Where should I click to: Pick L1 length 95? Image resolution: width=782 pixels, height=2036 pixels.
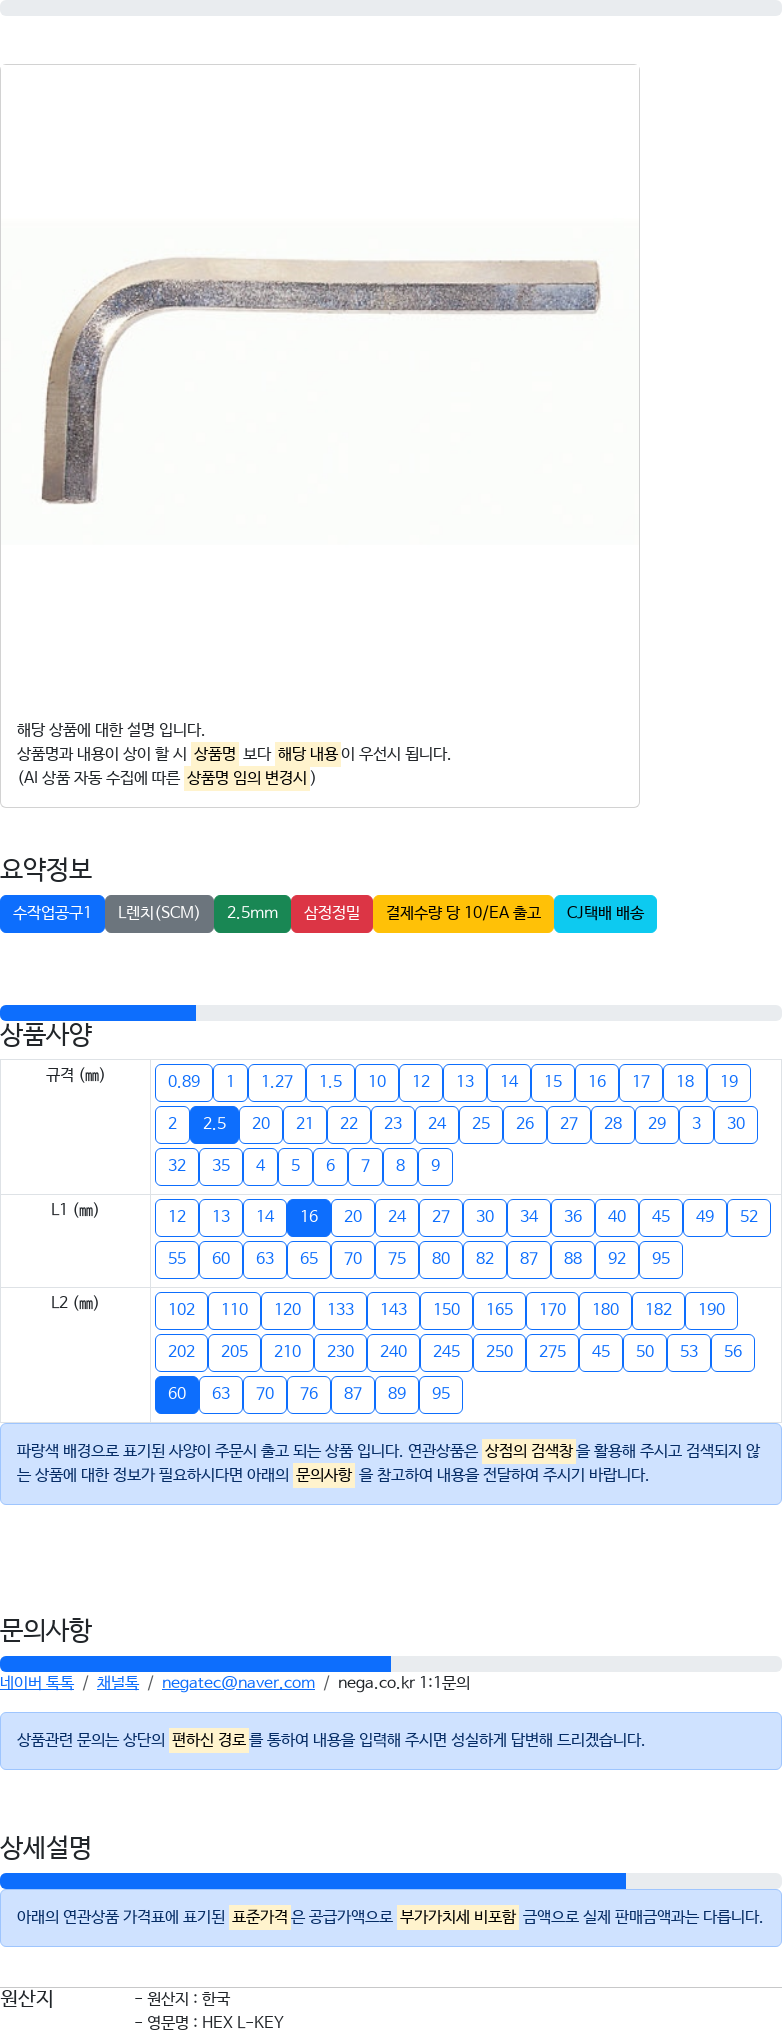point(661,1259)
